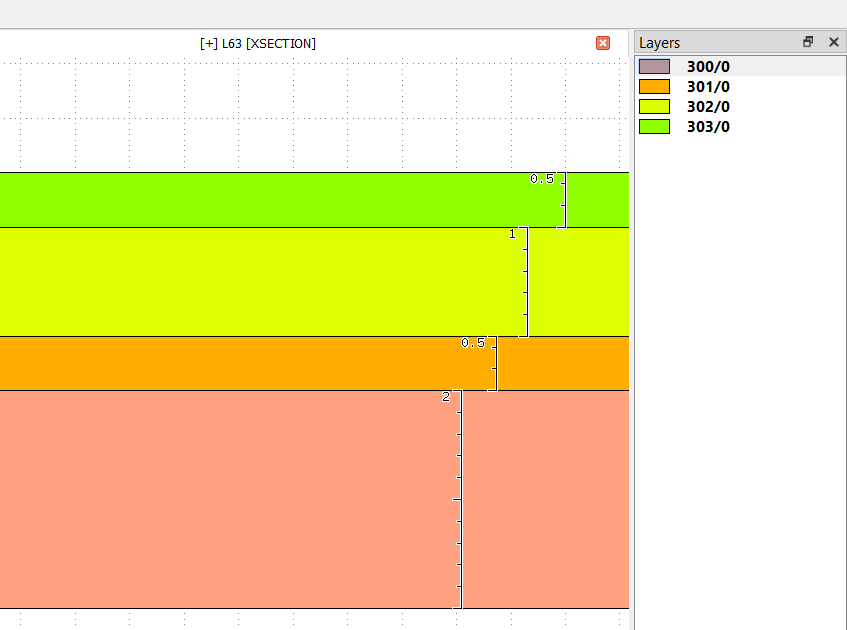Close the Layers panel

pos(833,42)
